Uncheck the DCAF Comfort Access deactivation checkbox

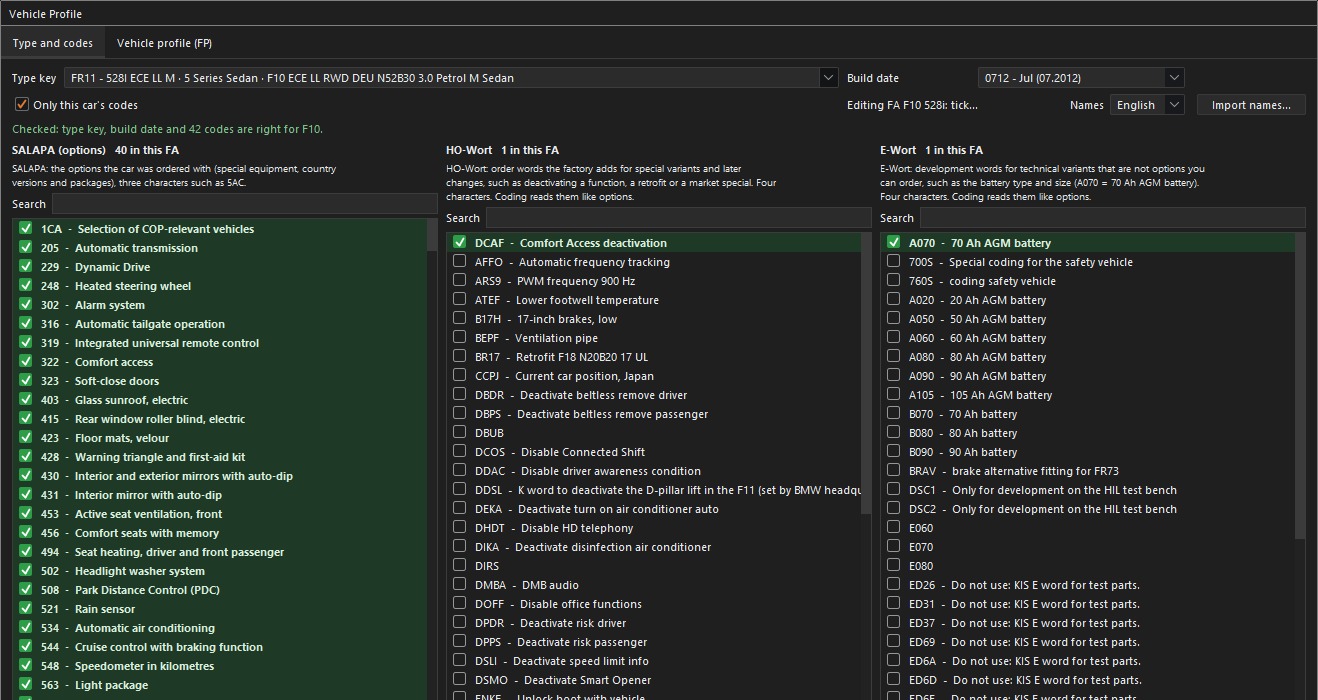460,243
